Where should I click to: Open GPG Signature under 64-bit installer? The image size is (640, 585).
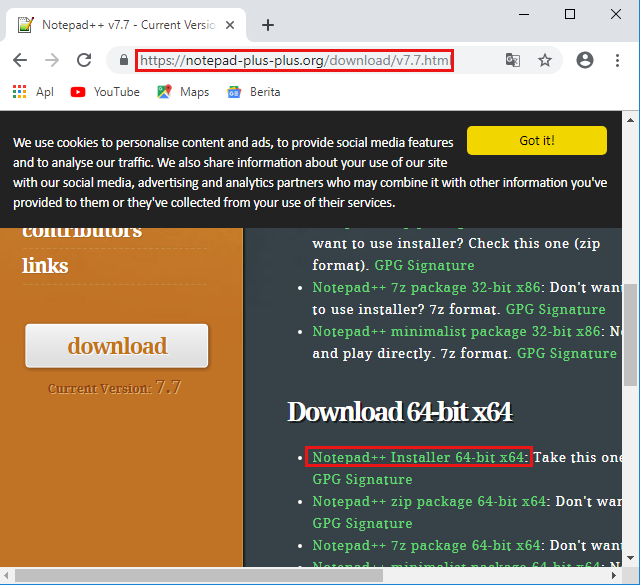point(362,479)
